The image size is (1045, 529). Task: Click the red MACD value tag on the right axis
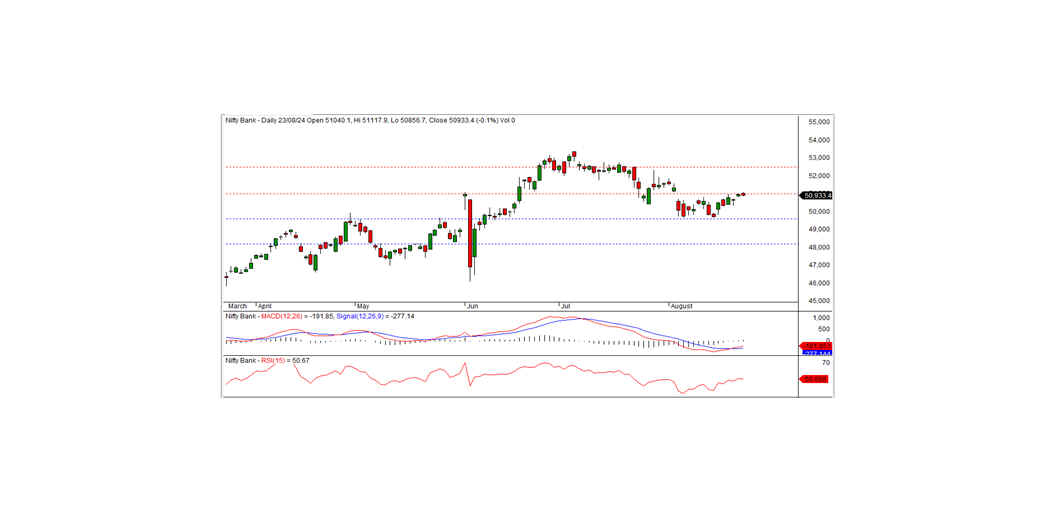point(816,346)
